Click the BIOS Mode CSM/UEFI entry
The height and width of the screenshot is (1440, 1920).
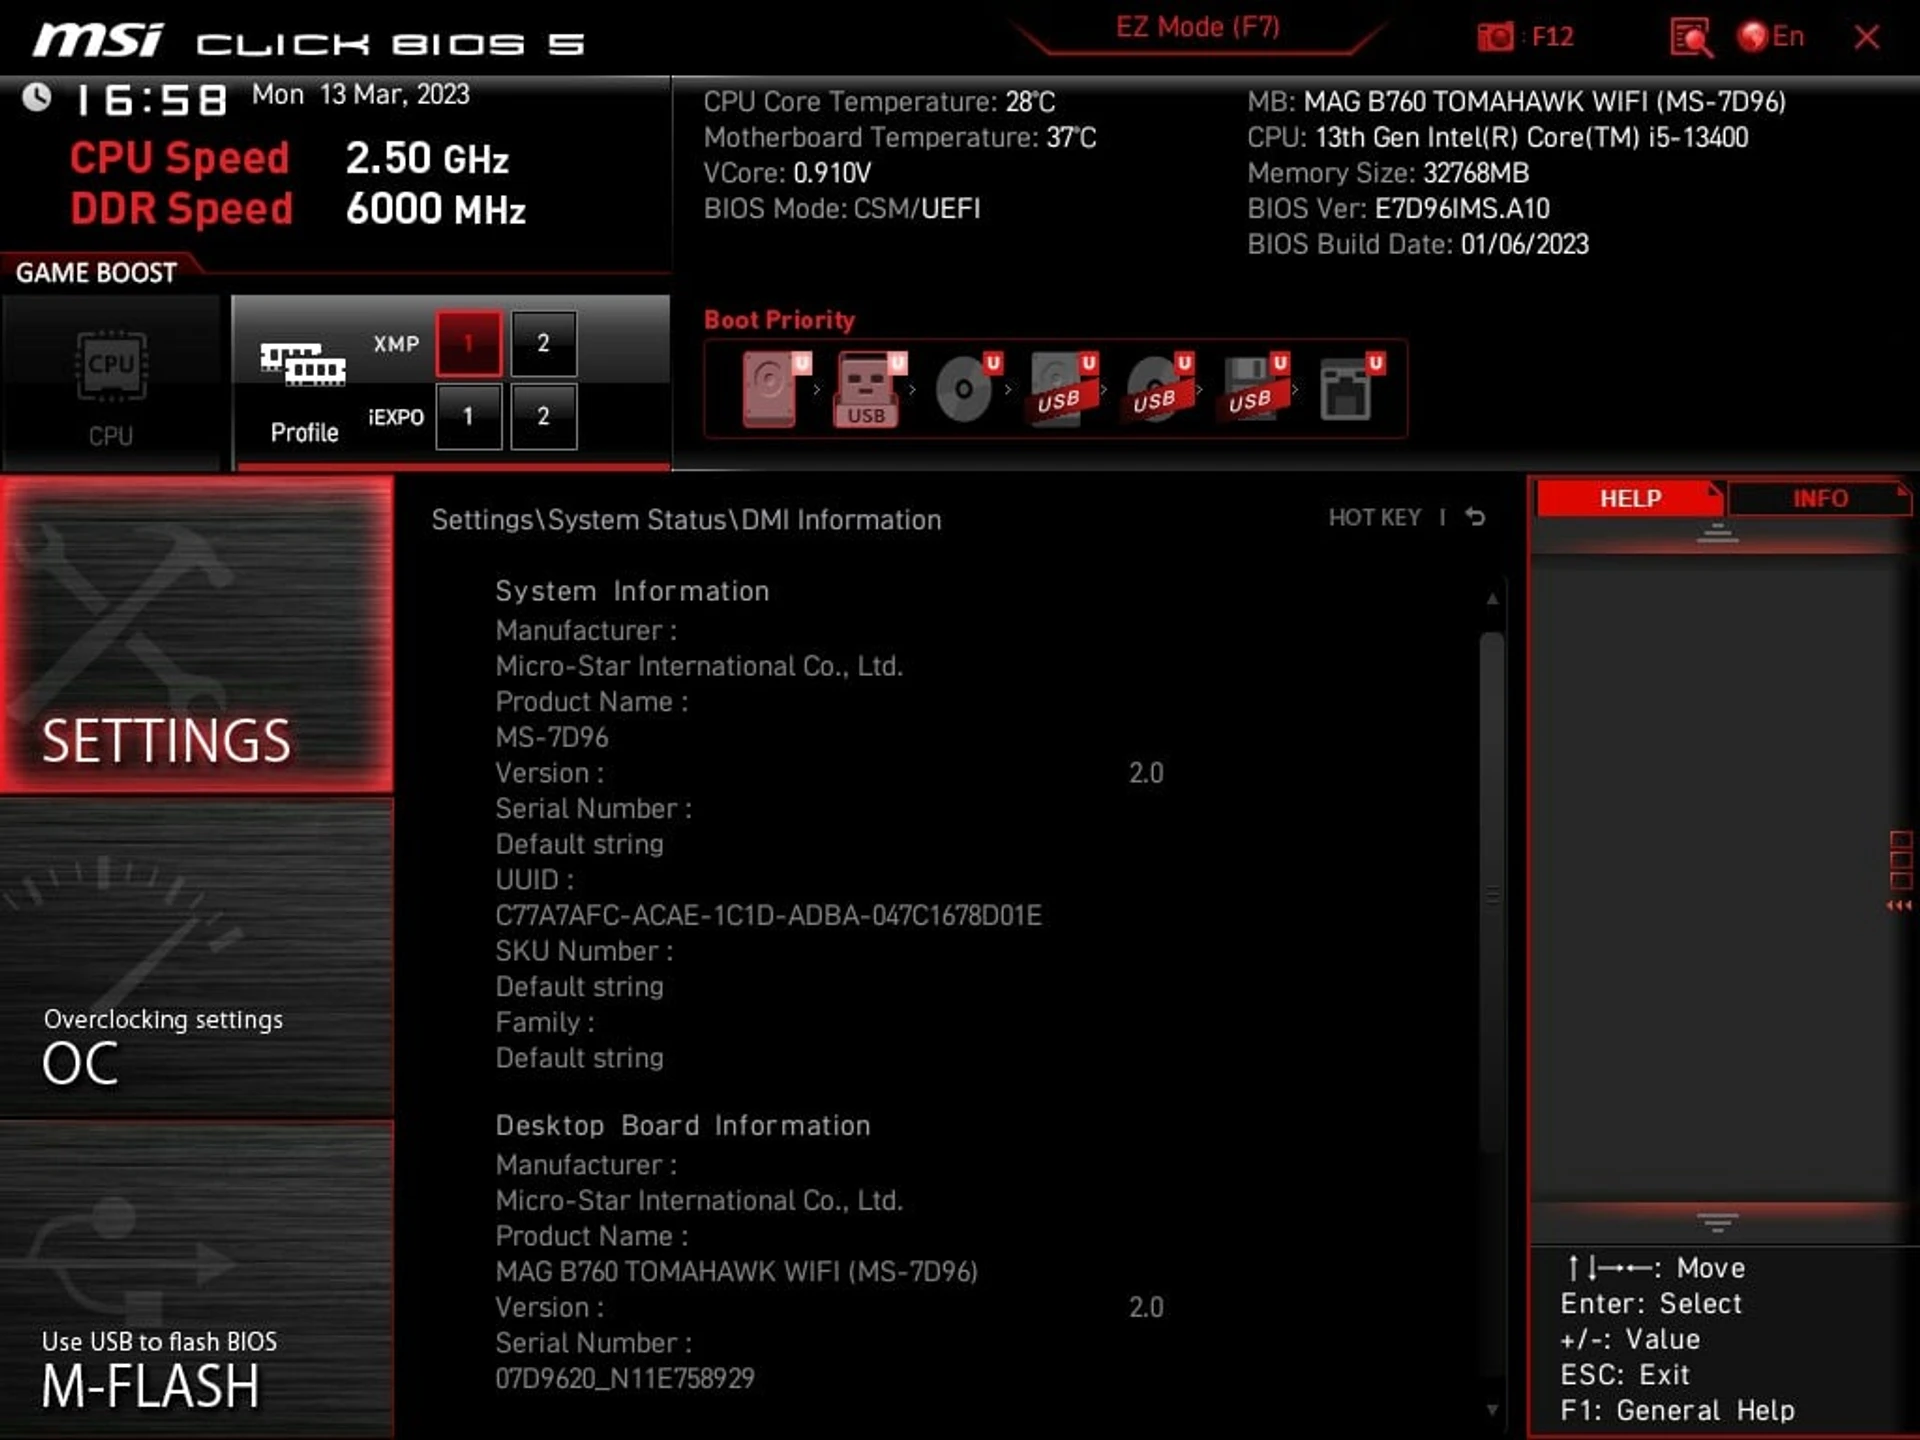841,208
